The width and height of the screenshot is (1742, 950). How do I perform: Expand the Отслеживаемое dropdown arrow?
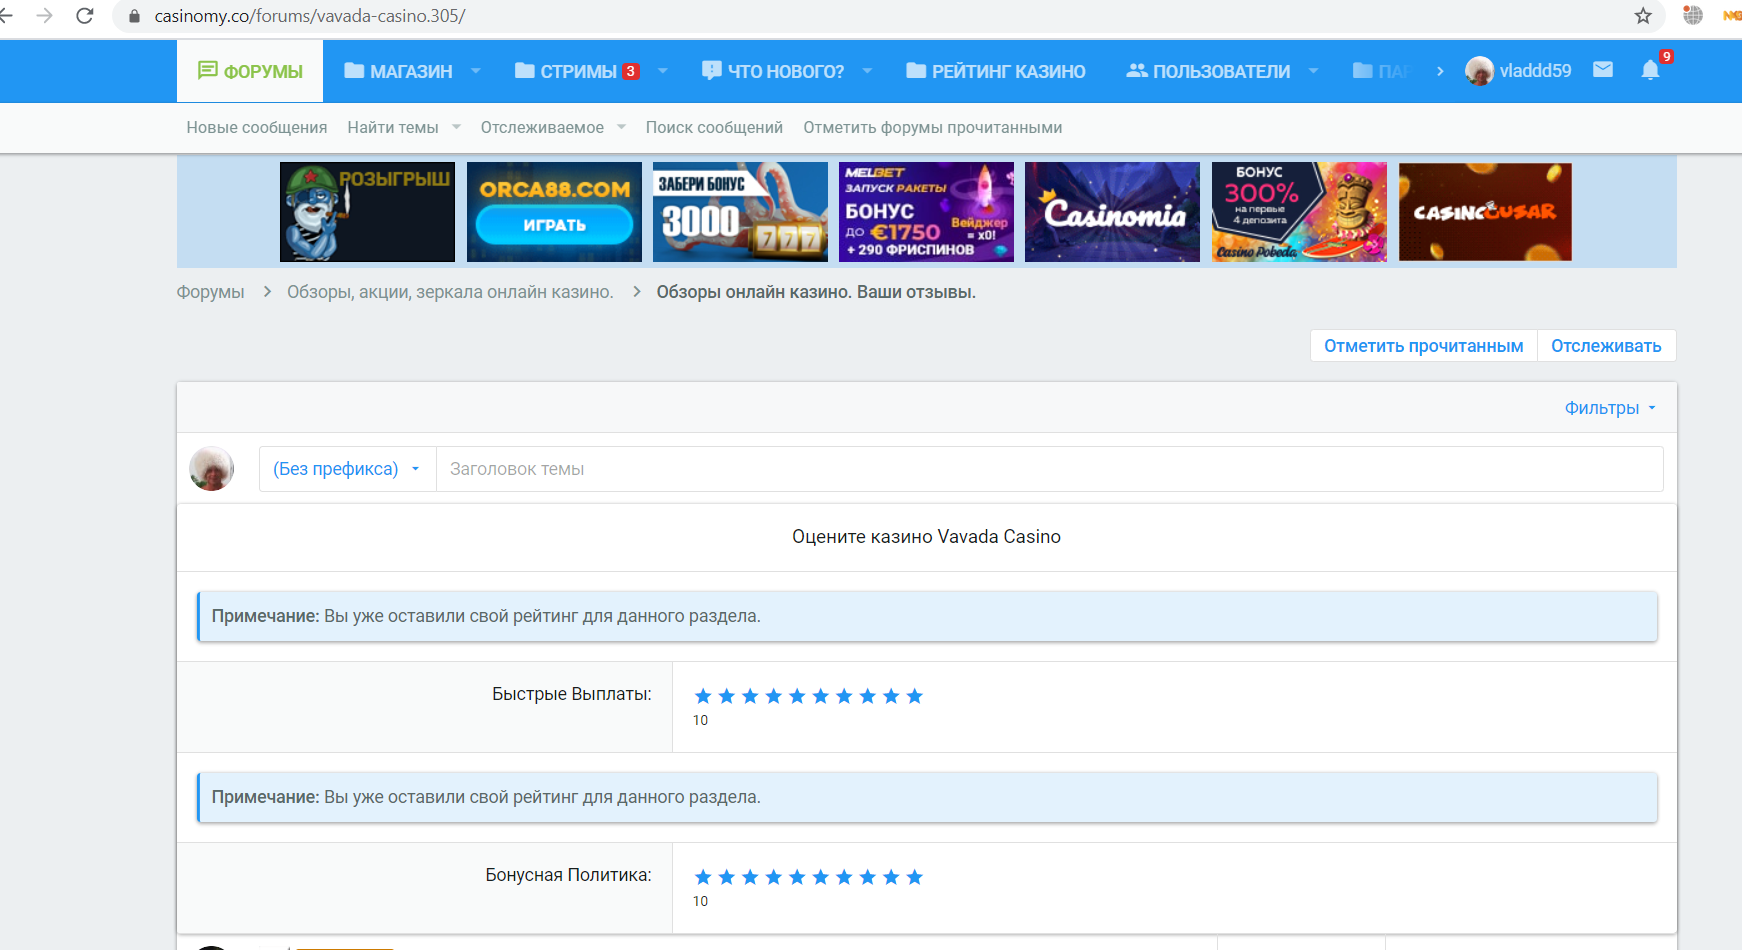click(x=621, y=127)
